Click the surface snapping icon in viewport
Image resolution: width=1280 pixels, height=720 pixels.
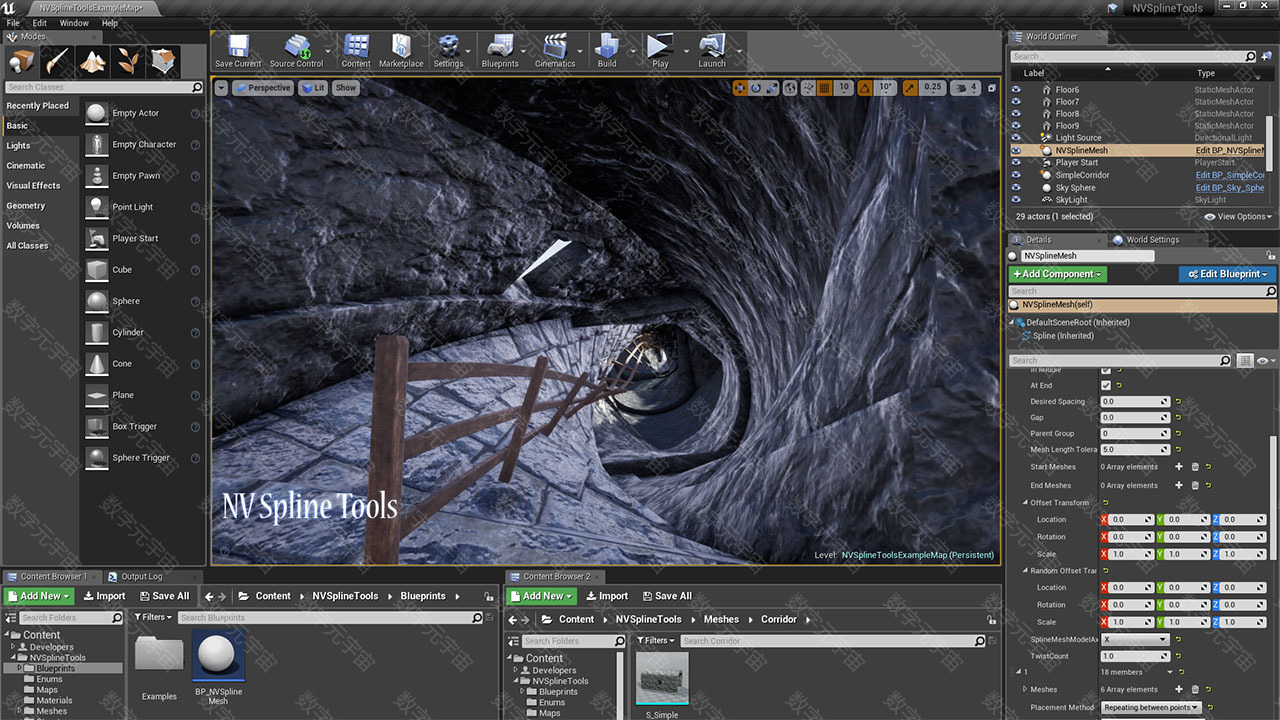click(x=808, y=88)
